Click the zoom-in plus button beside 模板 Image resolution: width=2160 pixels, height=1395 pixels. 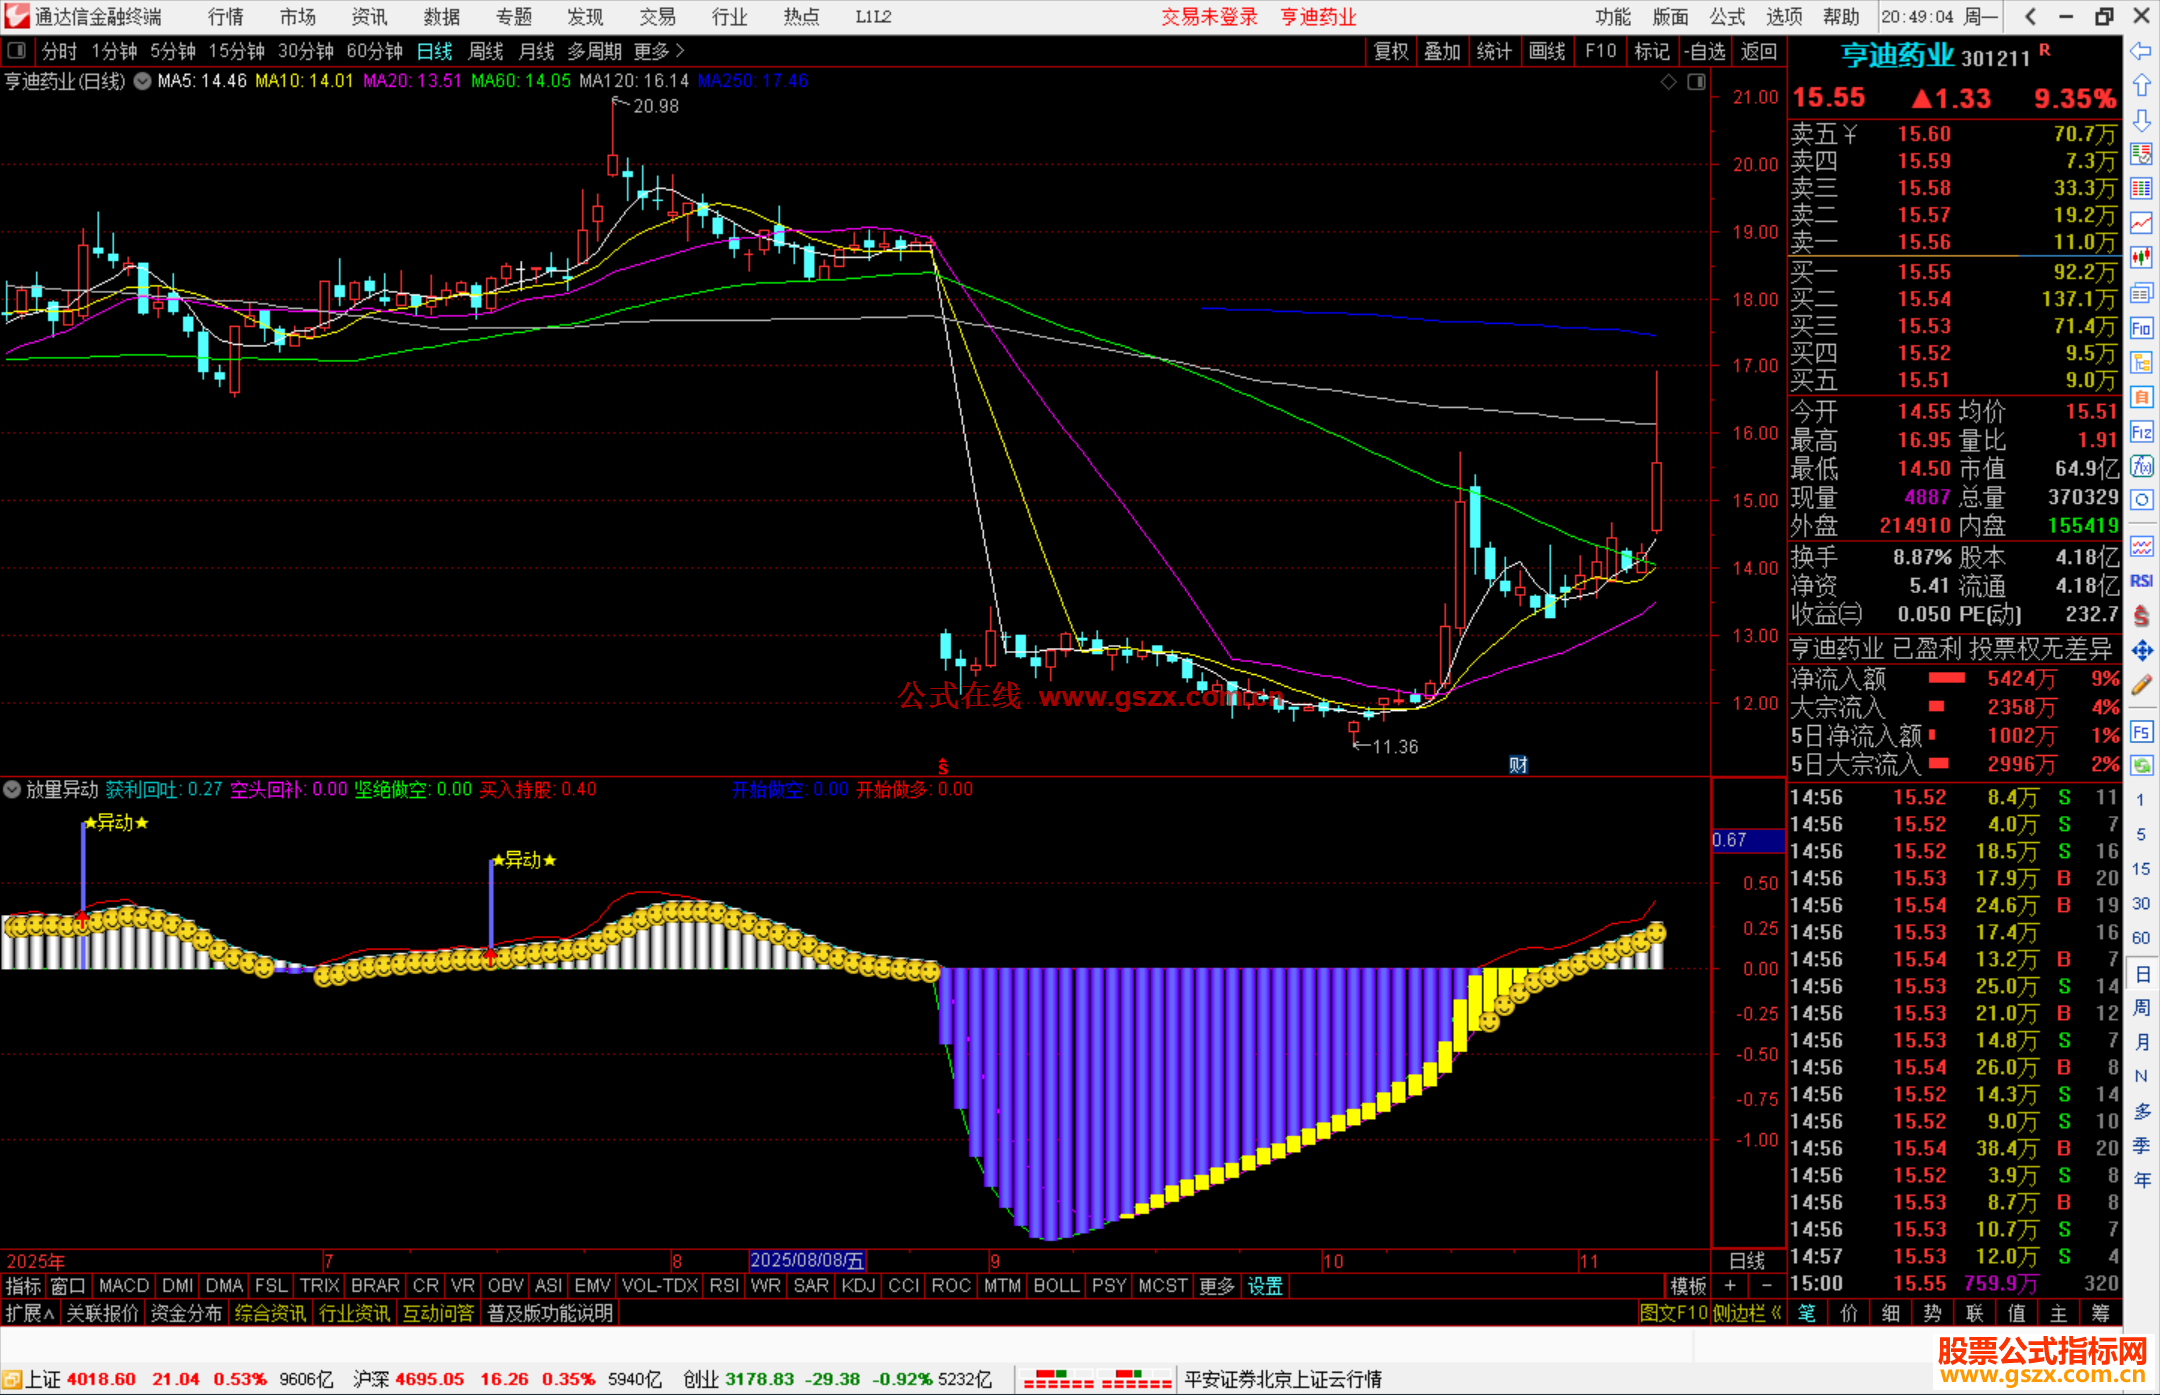click(1730, 1285)
